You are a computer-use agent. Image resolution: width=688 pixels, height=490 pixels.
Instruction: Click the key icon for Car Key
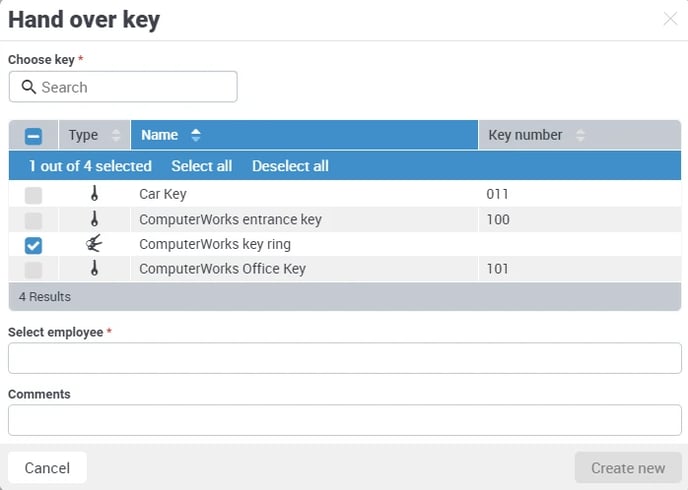(x=94, y=193)
